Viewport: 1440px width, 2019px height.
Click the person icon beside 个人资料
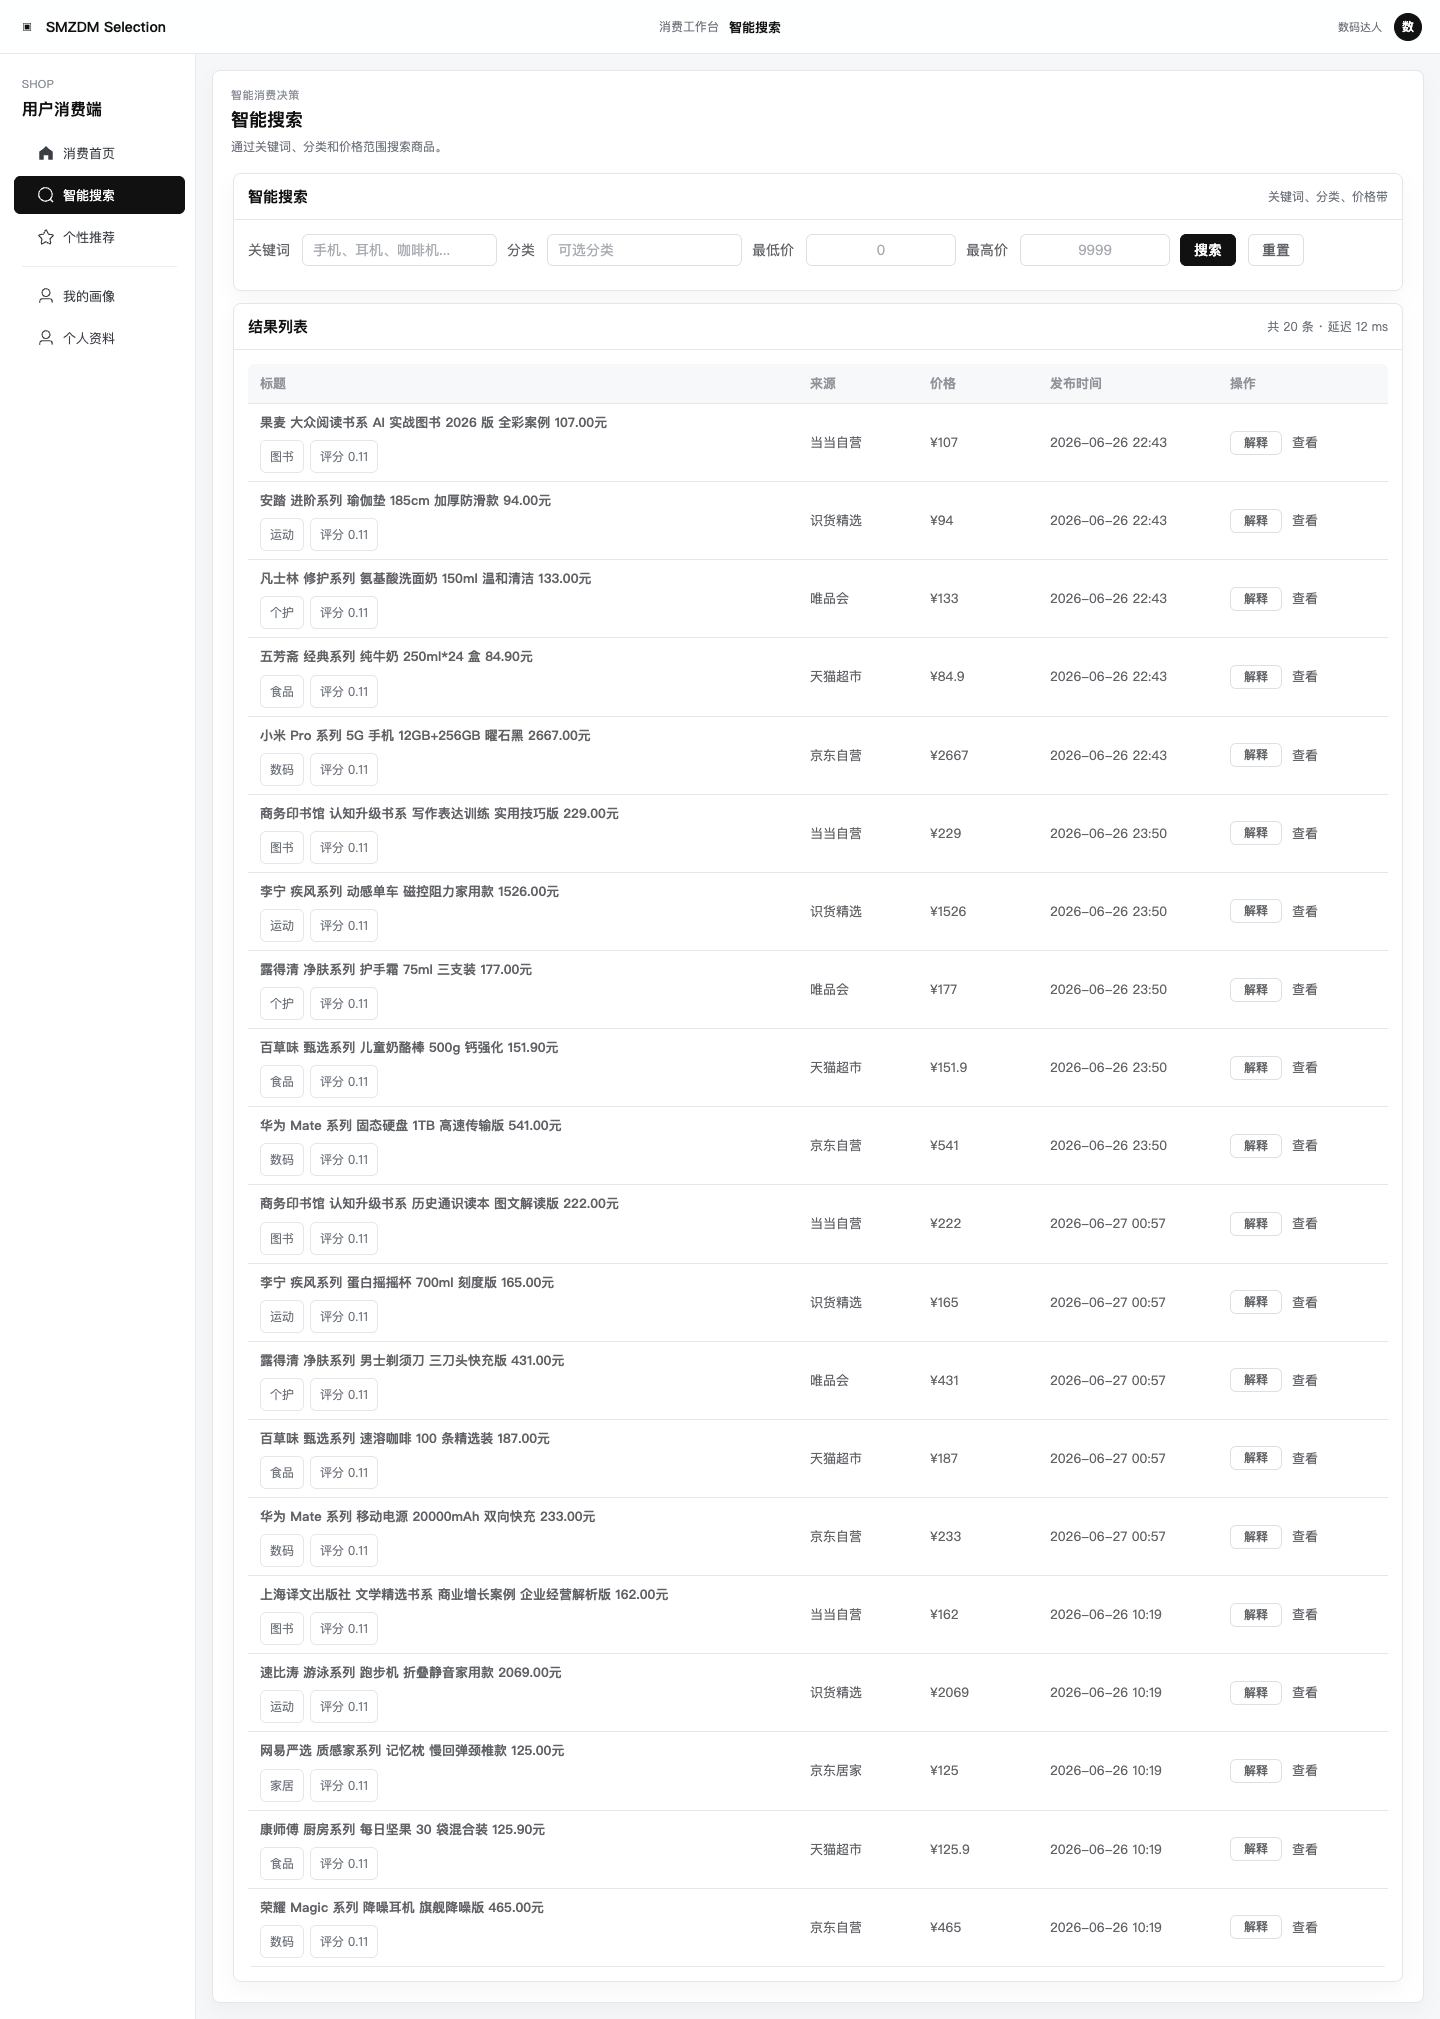click(46, 338)
